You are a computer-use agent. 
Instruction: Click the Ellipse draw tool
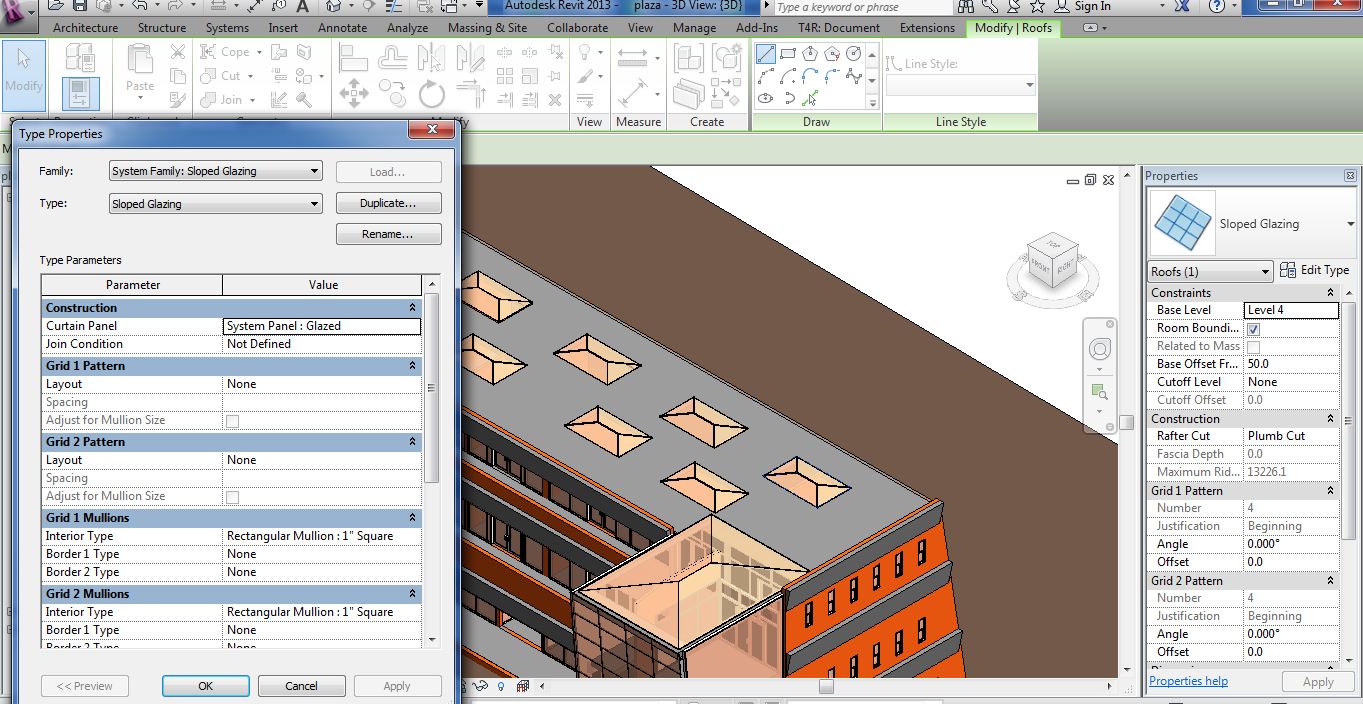(766, 98)
